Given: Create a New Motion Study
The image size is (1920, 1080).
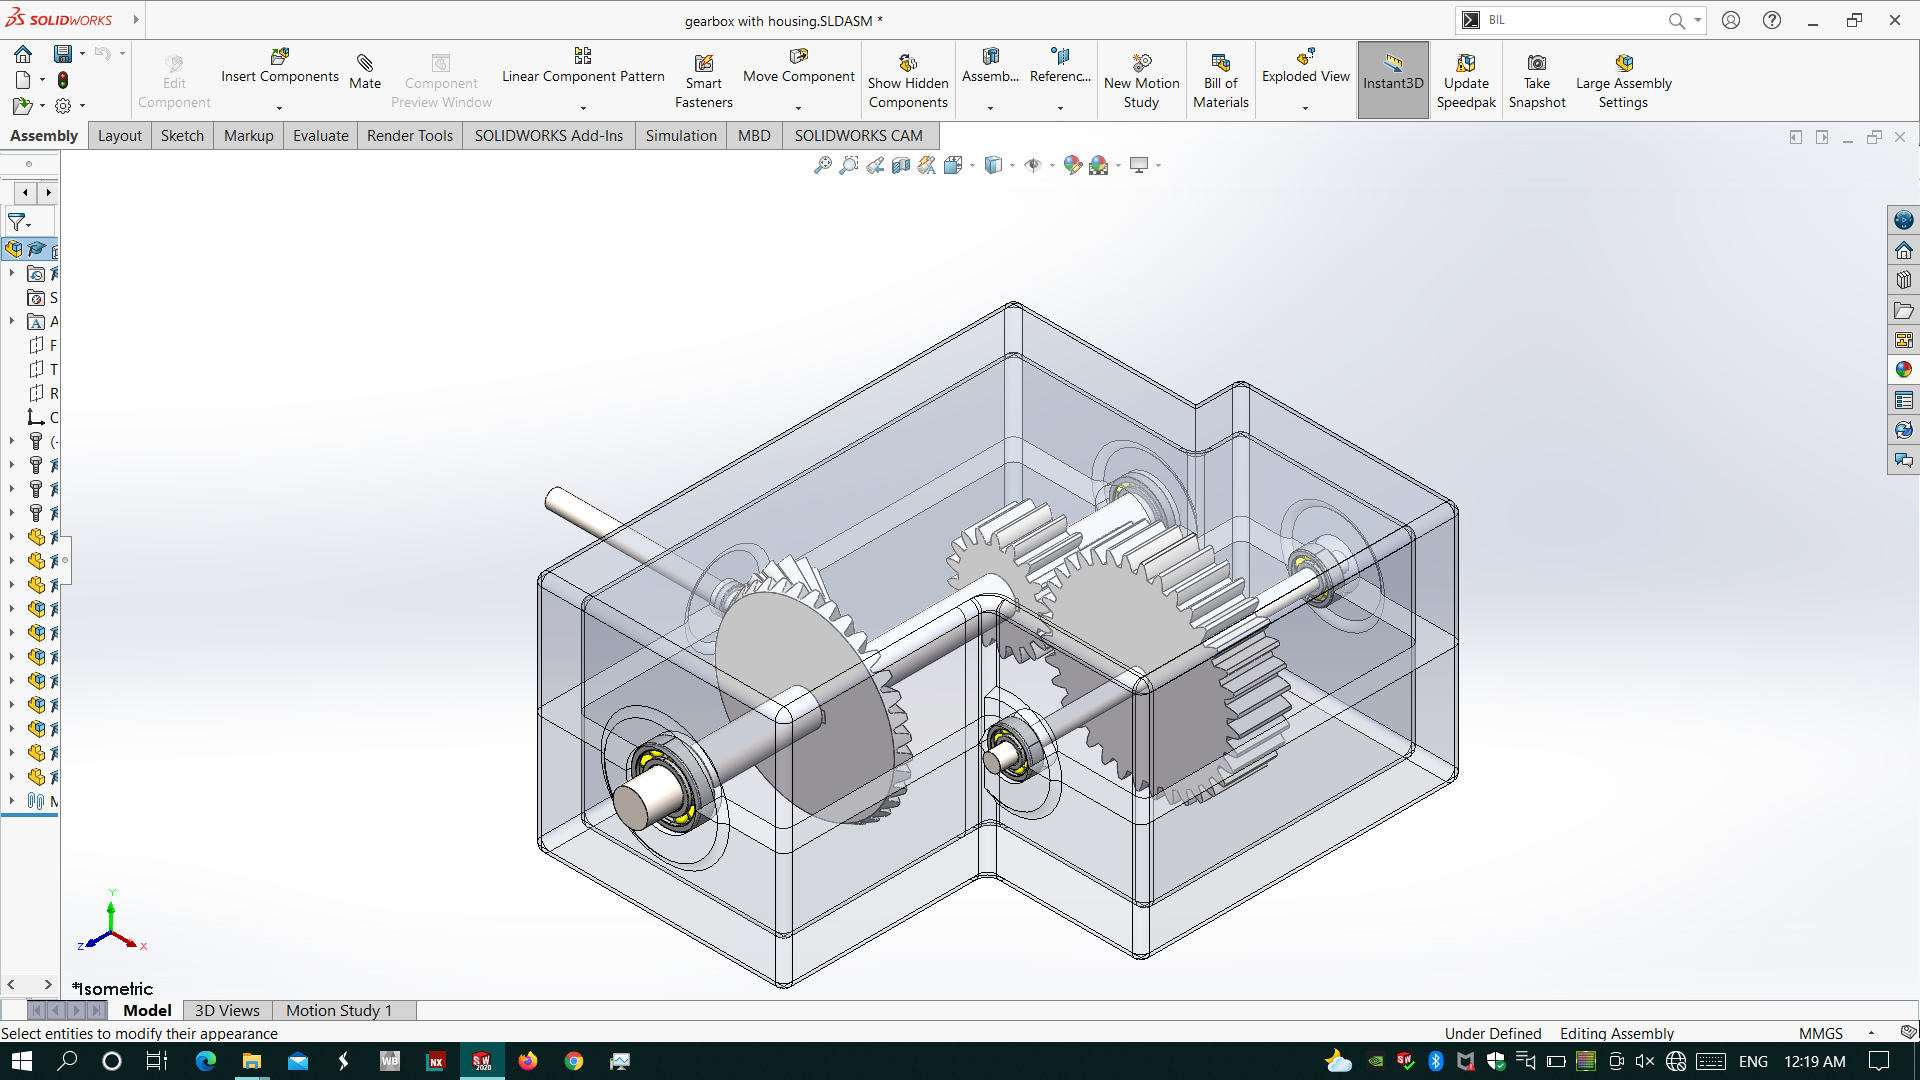Looking at the screenshot, I should pyautogui.click(x=1141, y=81).
